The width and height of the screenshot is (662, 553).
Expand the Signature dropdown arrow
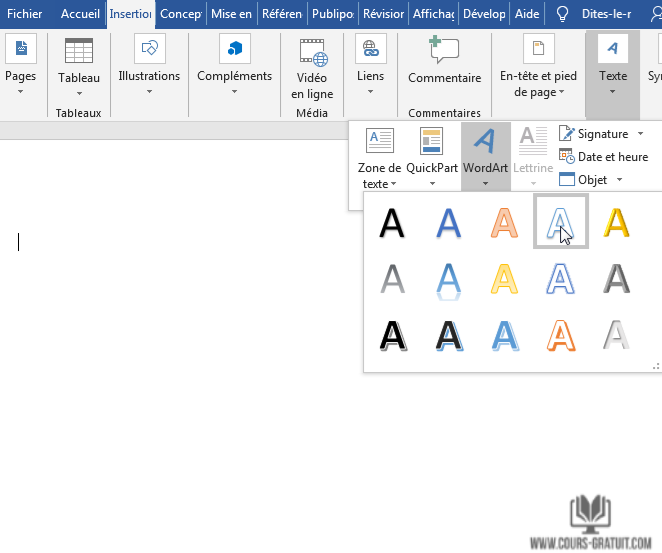[640, 134]
